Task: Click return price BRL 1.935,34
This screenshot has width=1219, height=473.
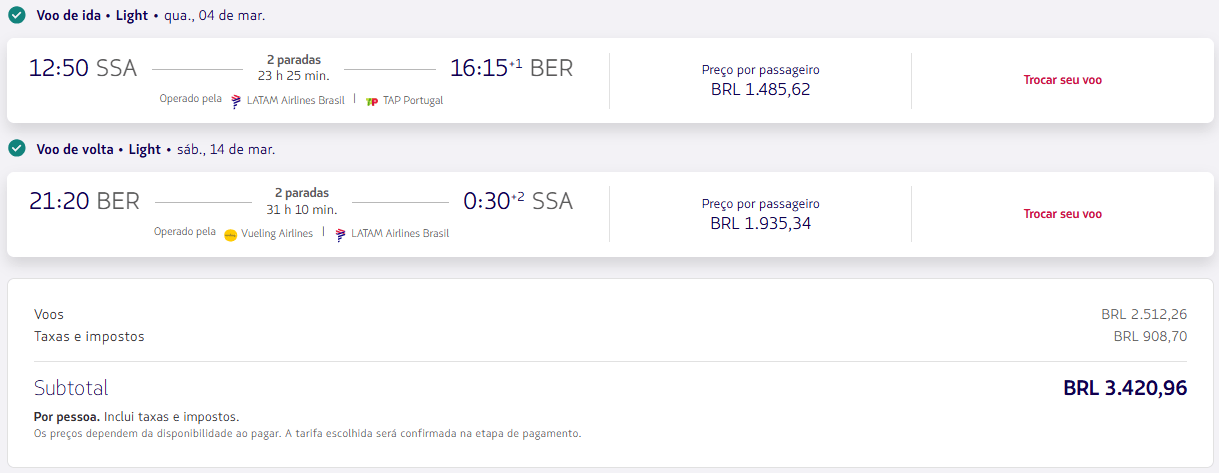Action: pyautogui.click(x=760, y=223)
